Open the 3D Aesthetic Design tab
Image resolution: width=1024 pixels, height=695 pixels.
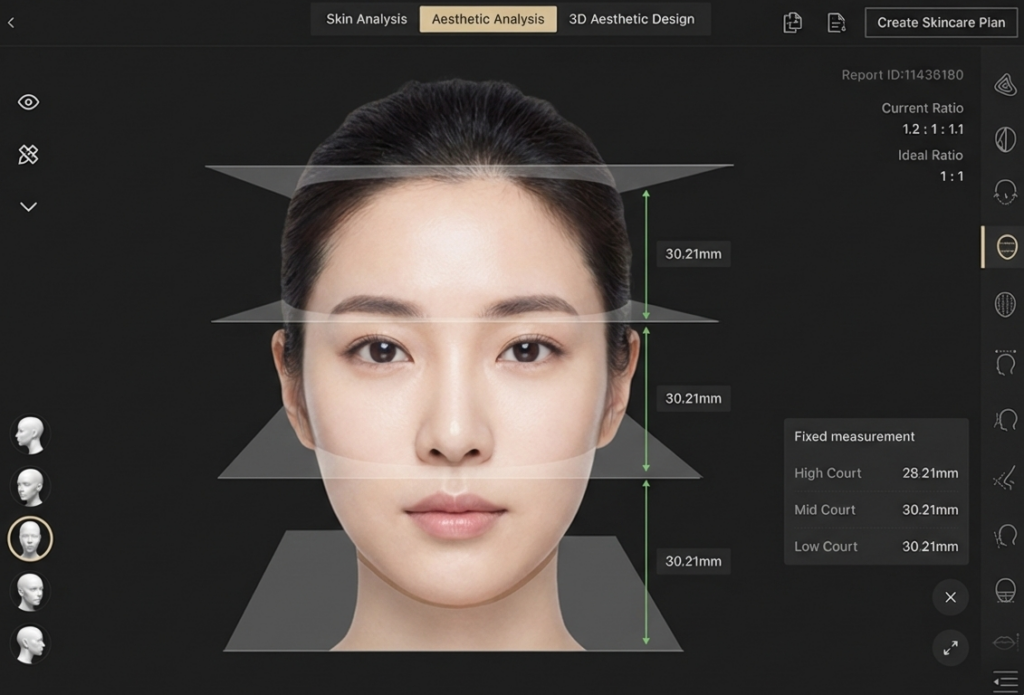click(x=631, y=19)
